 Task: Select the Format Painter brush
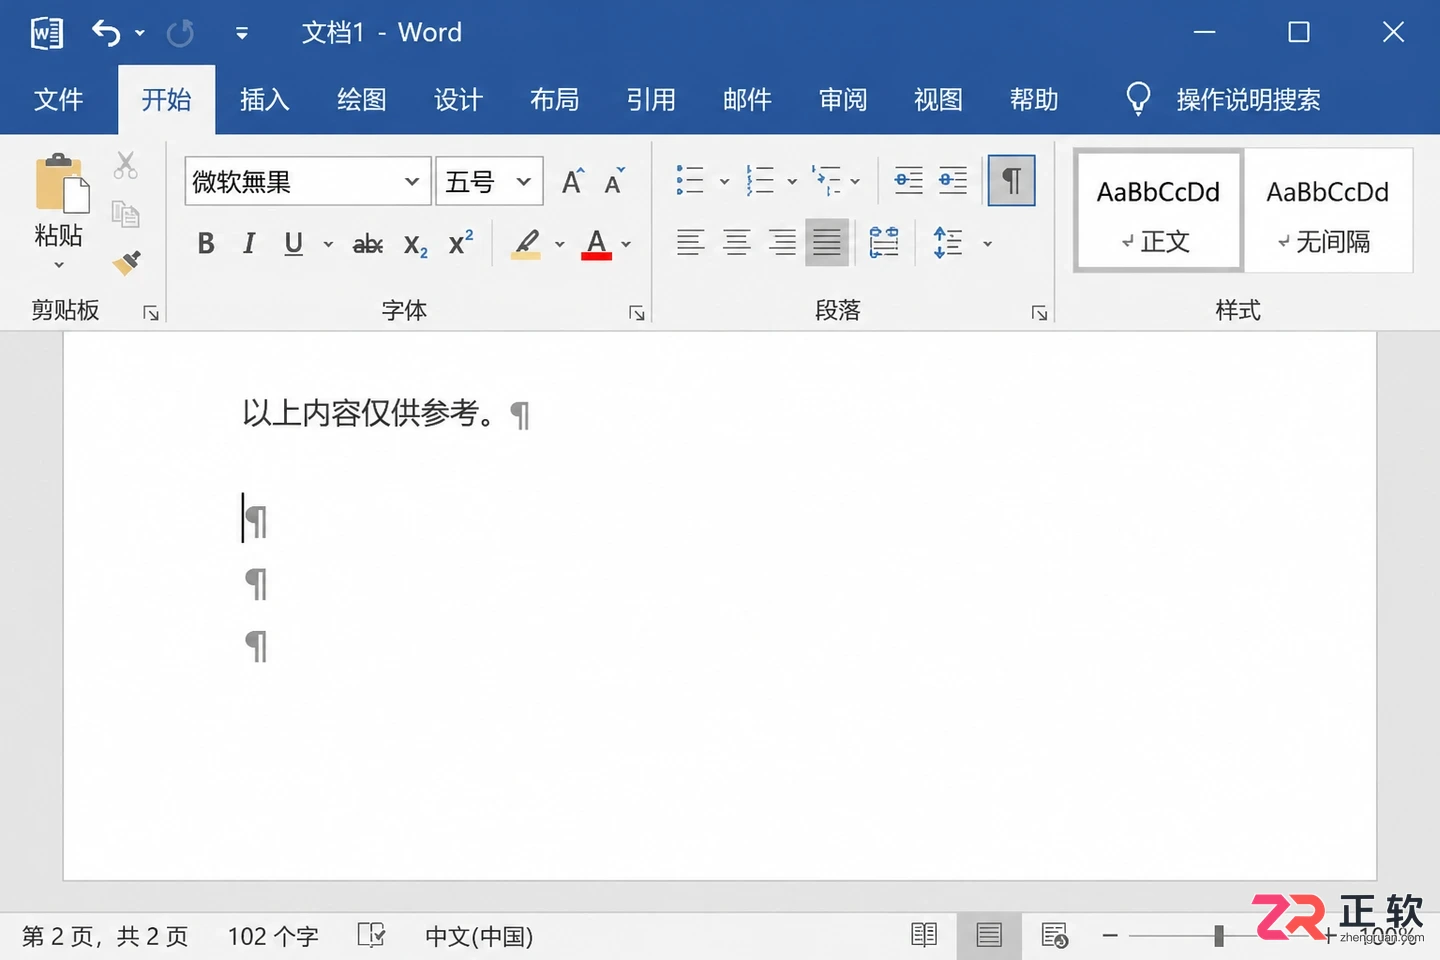[126, 263]
